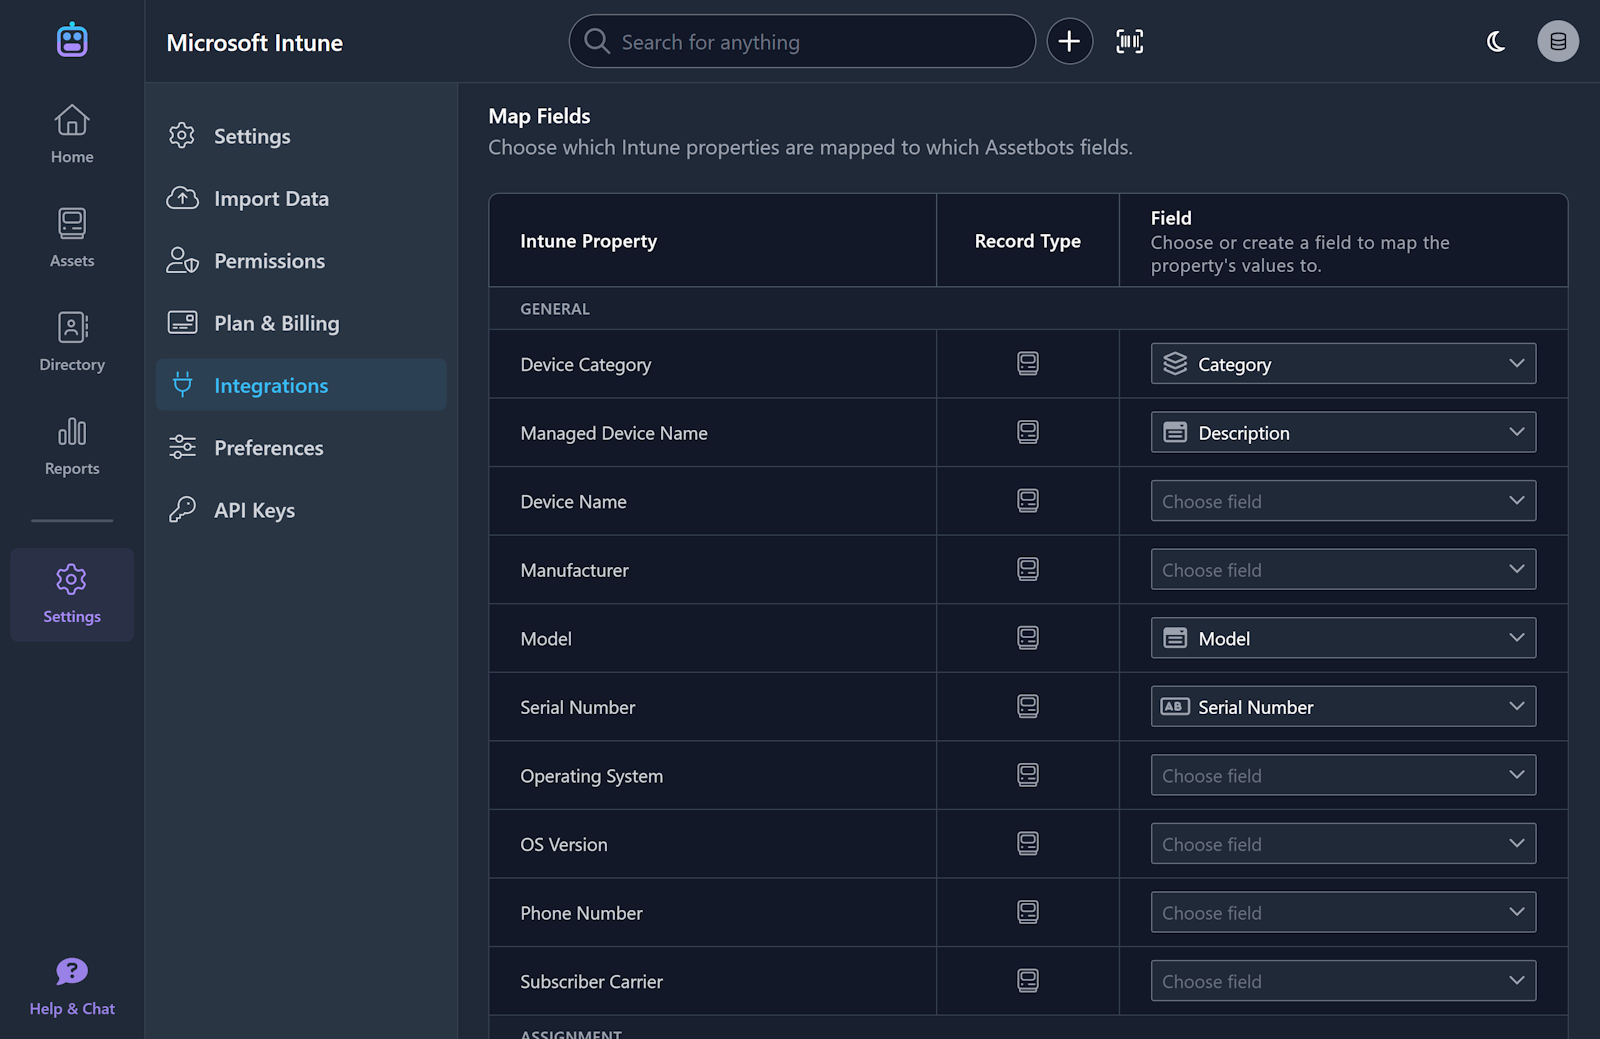Open the Directory section
Image resolution: width=1600 pixels, height=1039 pixels.
[x=72, y=342]
